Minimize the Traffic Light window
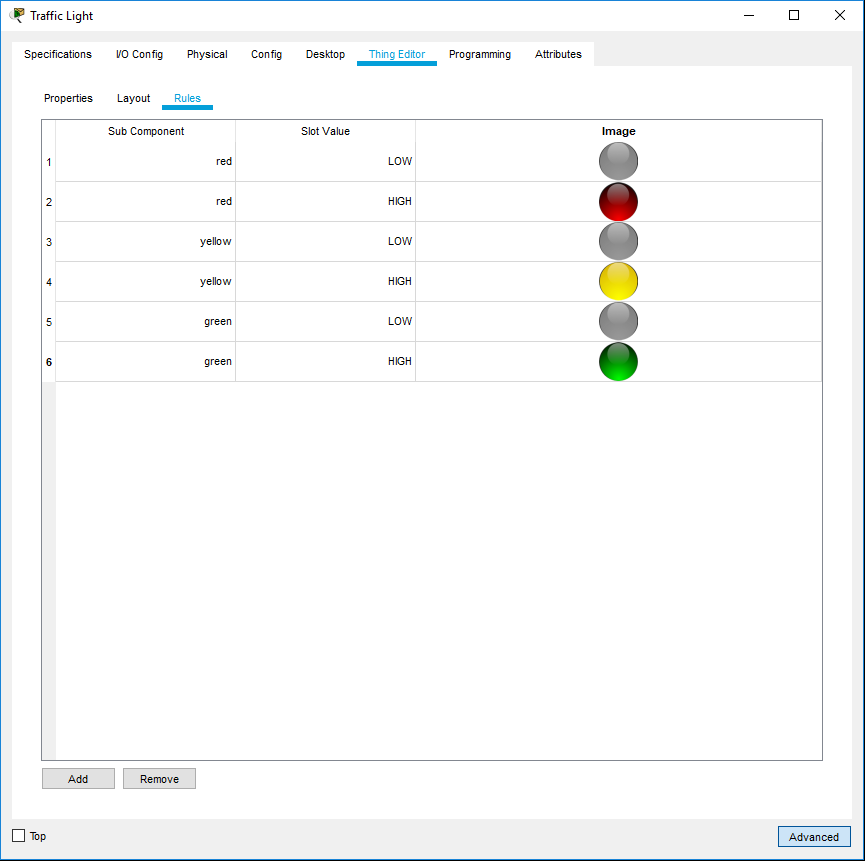The width and height of the screenshot is (865, 861). coord(749,15)
